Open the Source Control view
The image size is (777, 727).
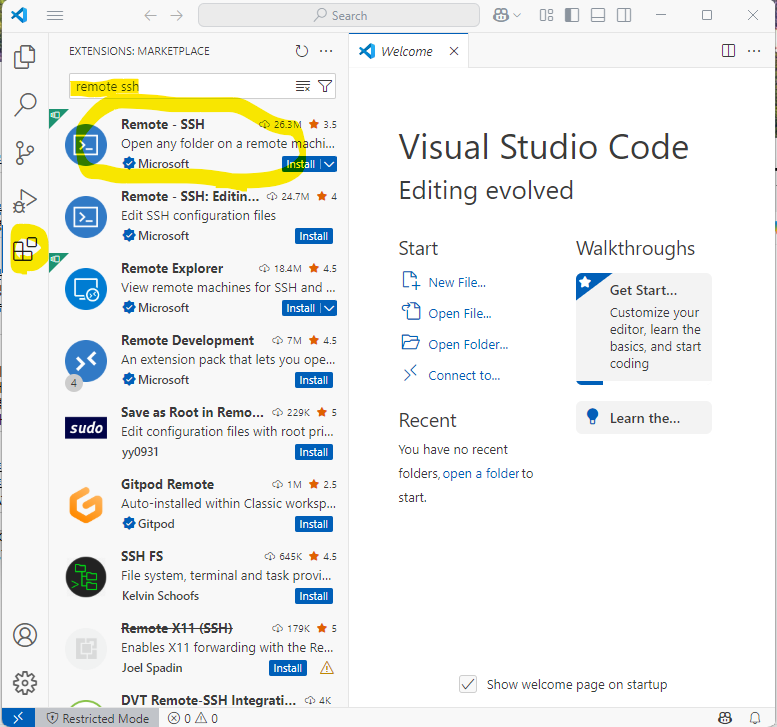click(24, 153)
